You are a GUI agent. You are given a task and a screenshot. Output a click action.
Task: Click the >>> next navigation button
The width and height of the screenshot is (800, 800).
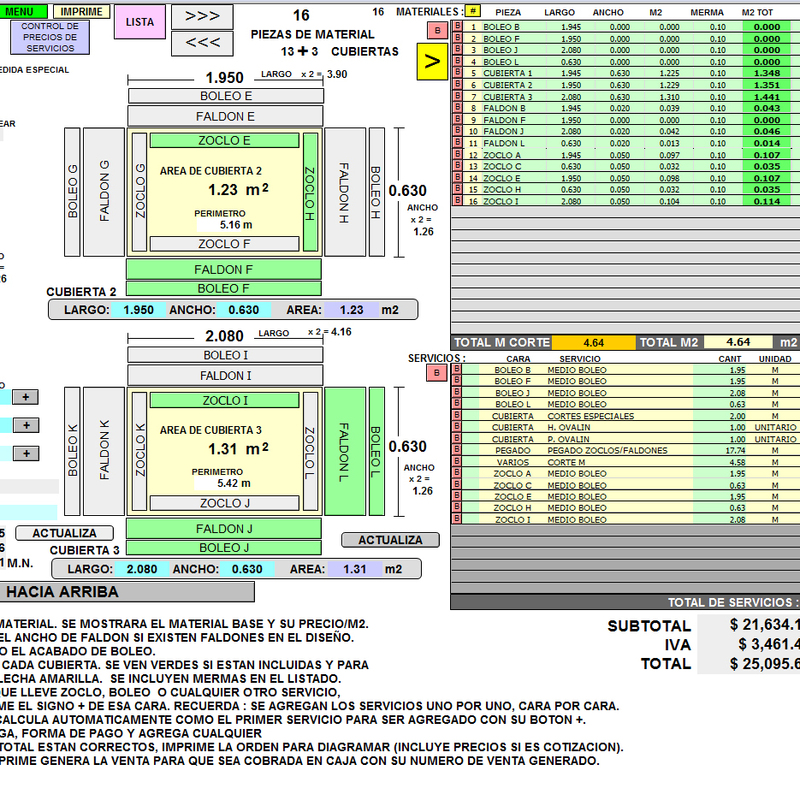point(203,16)
